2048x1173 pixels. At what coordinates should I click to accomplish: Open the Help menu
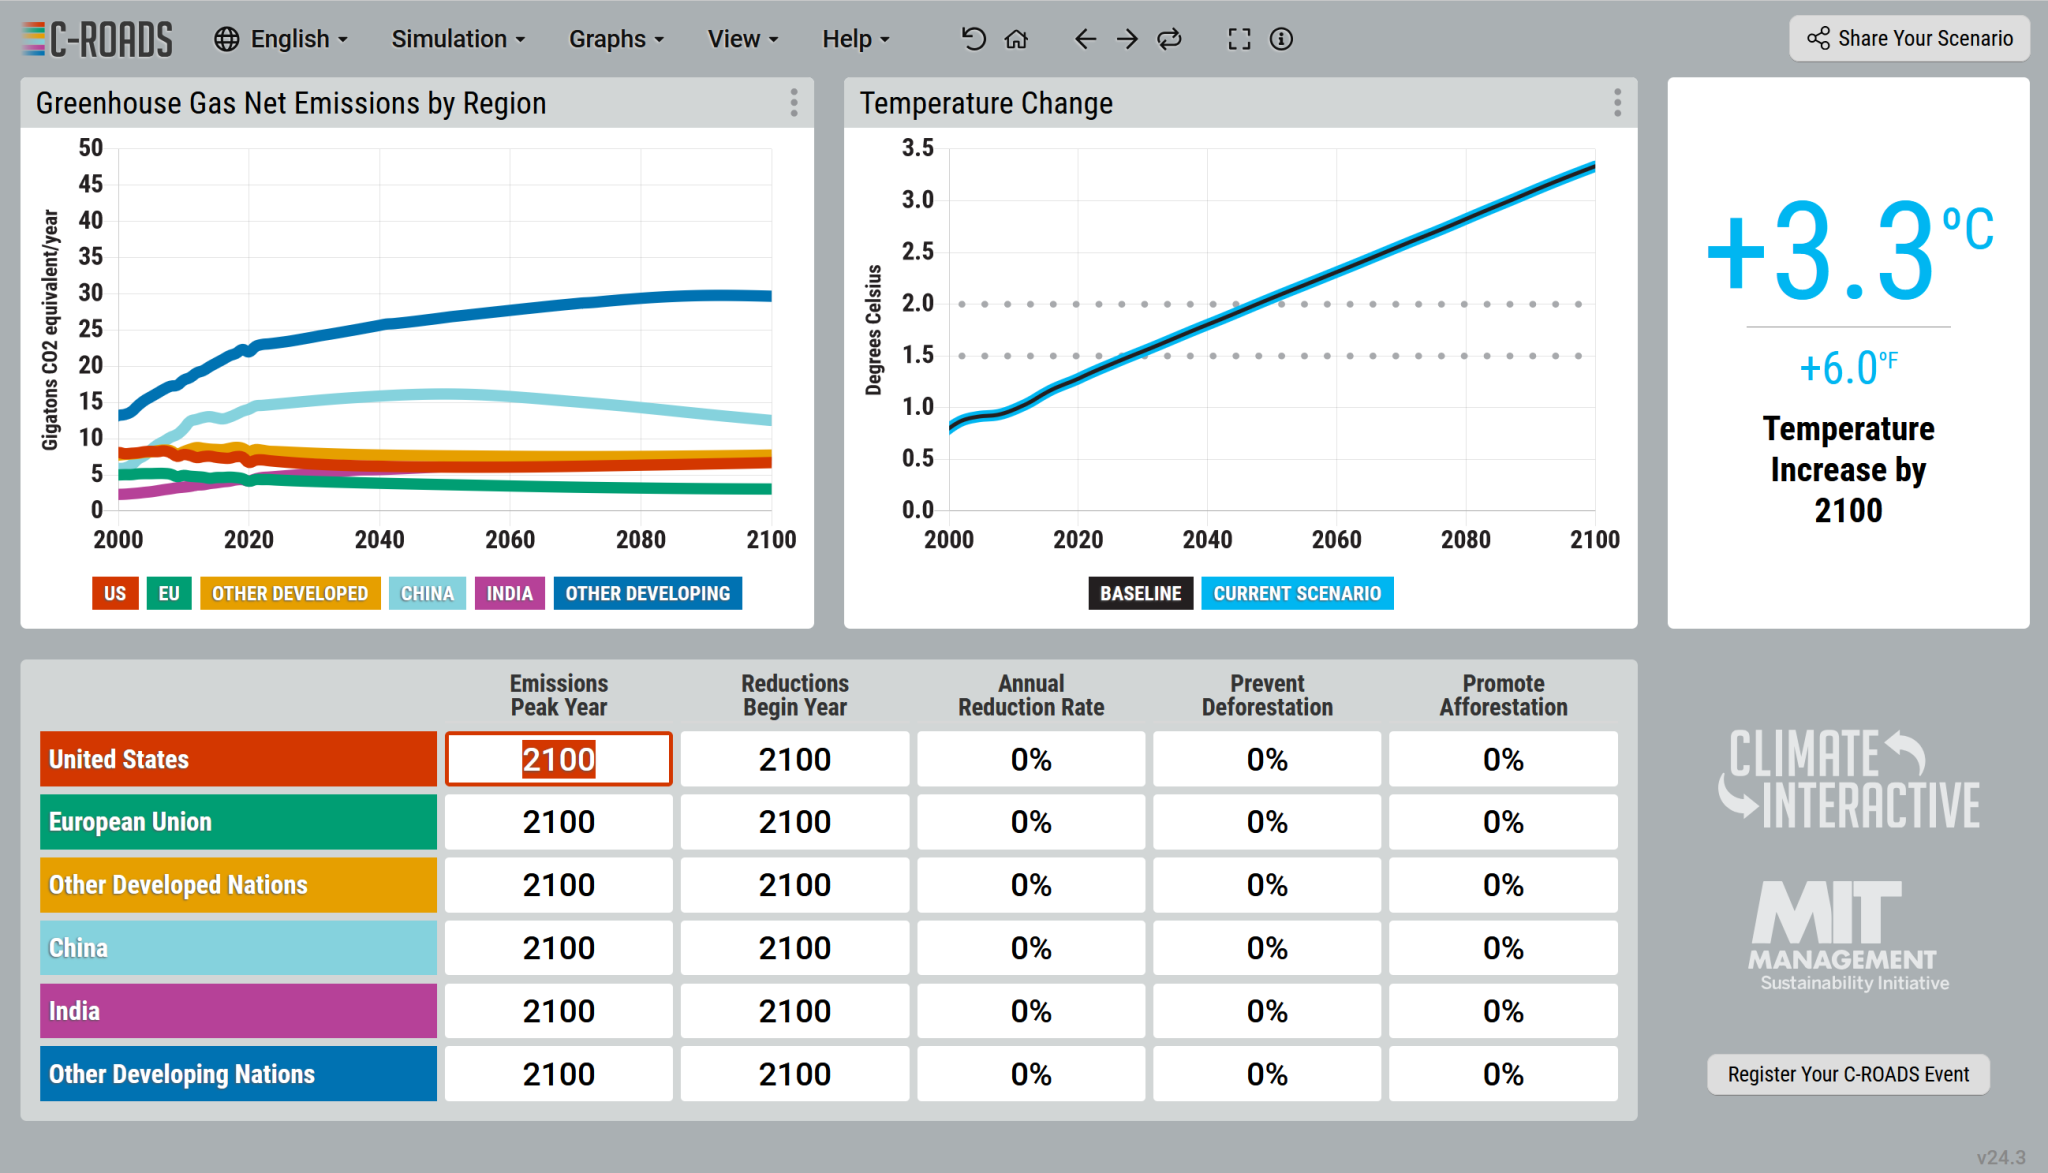pyautogui.click(x=855, y=39)
